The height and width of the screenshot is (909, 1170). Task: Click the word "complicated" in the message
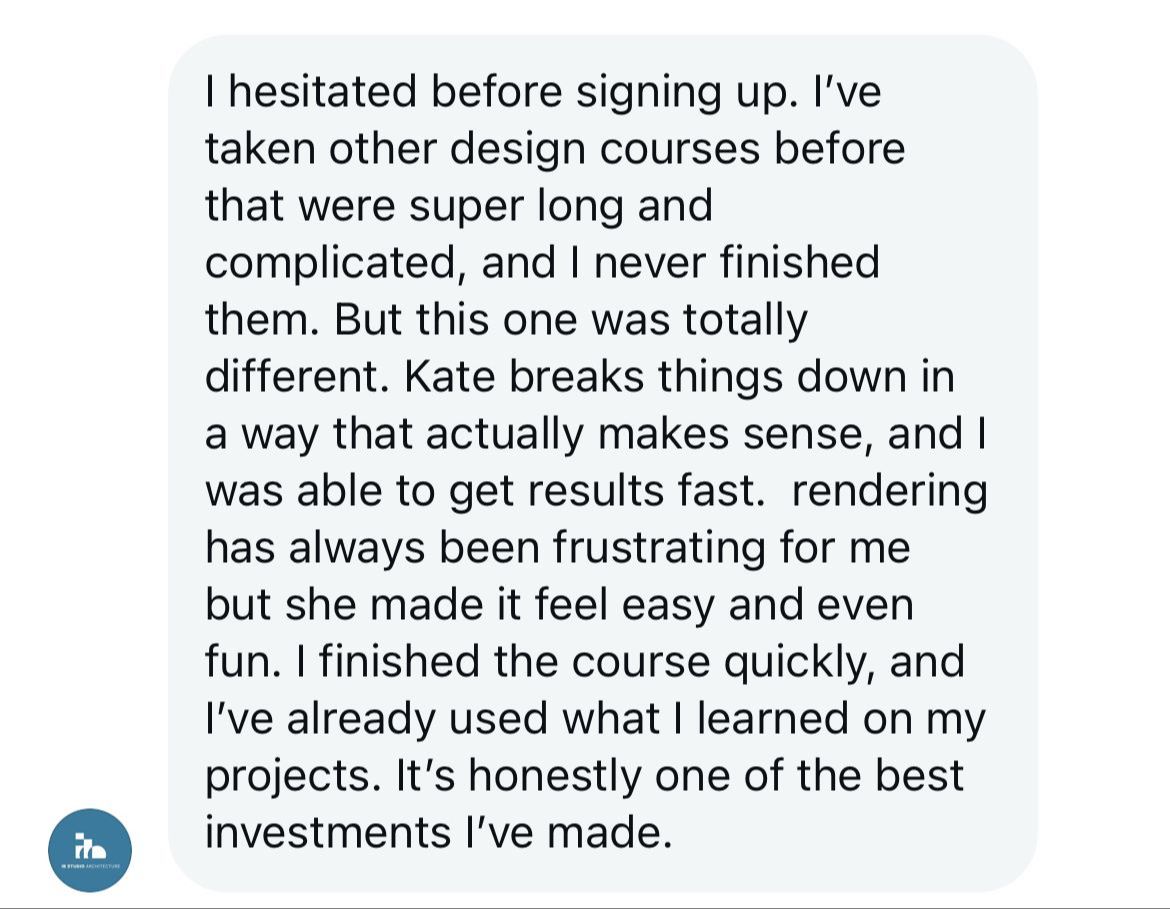(335, 263)
